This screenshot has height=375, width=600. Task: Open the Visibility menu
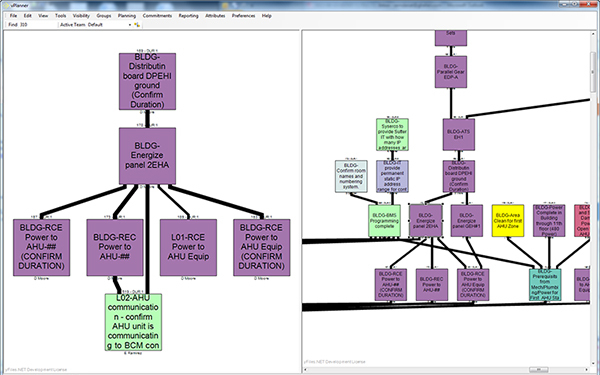click(x=81, y=16)
